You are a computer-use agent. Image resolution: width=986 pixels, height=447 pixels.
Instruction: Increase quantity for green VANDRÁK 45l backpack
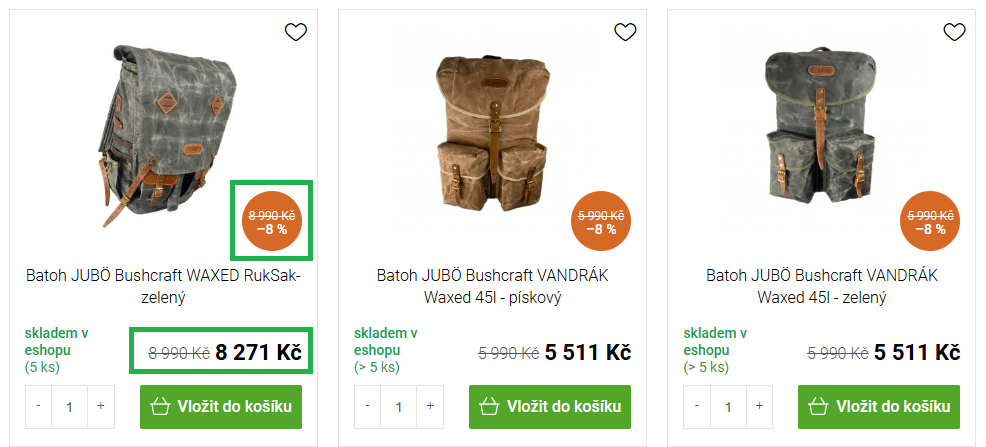pos(759,407)
